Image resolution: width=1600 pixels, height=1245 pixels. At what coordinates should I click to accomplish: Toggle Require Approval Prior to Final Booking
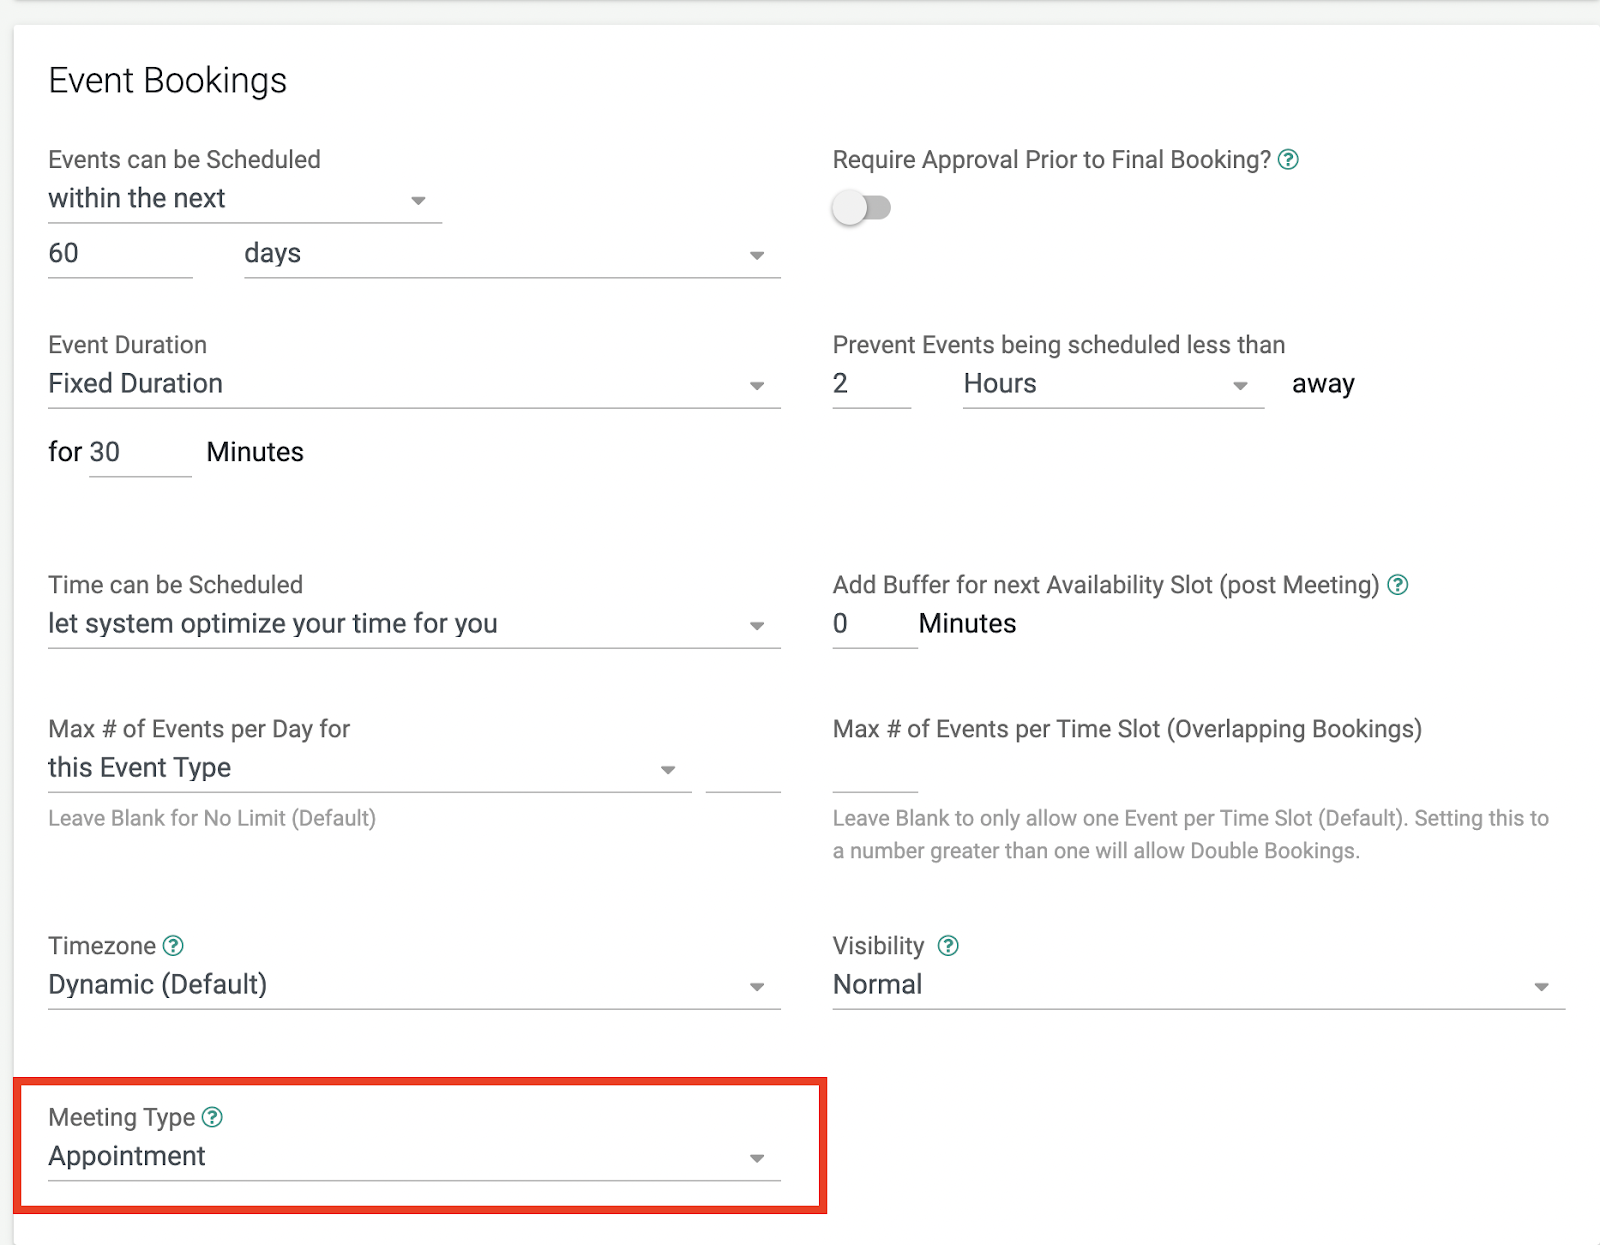[x=861, y=208]
